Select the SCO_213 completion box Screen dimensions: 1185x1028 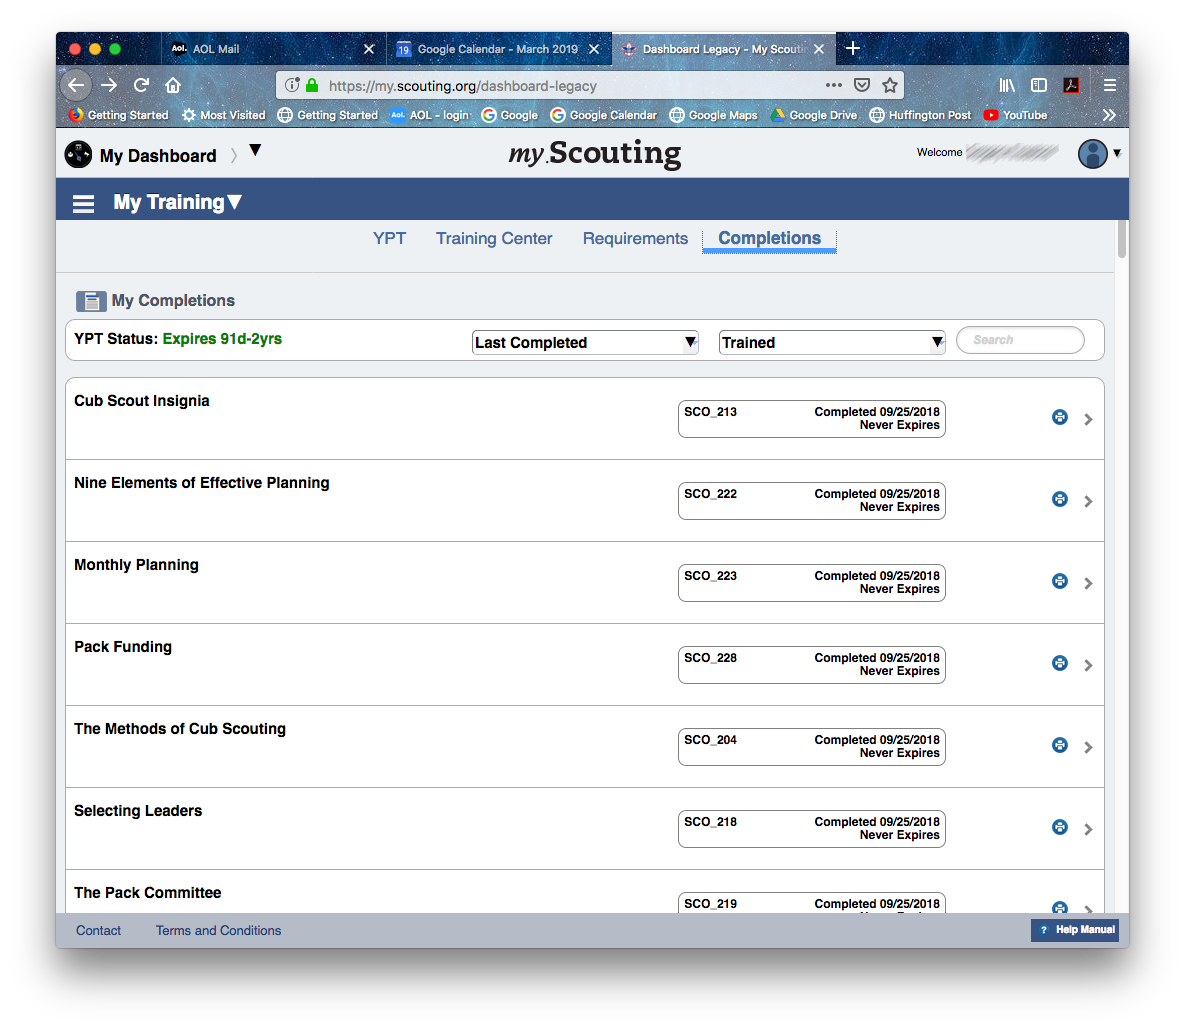click(812, 419)
